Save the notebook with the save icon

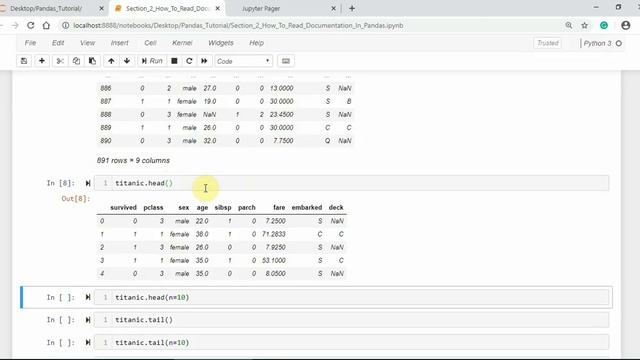[24, 61]
